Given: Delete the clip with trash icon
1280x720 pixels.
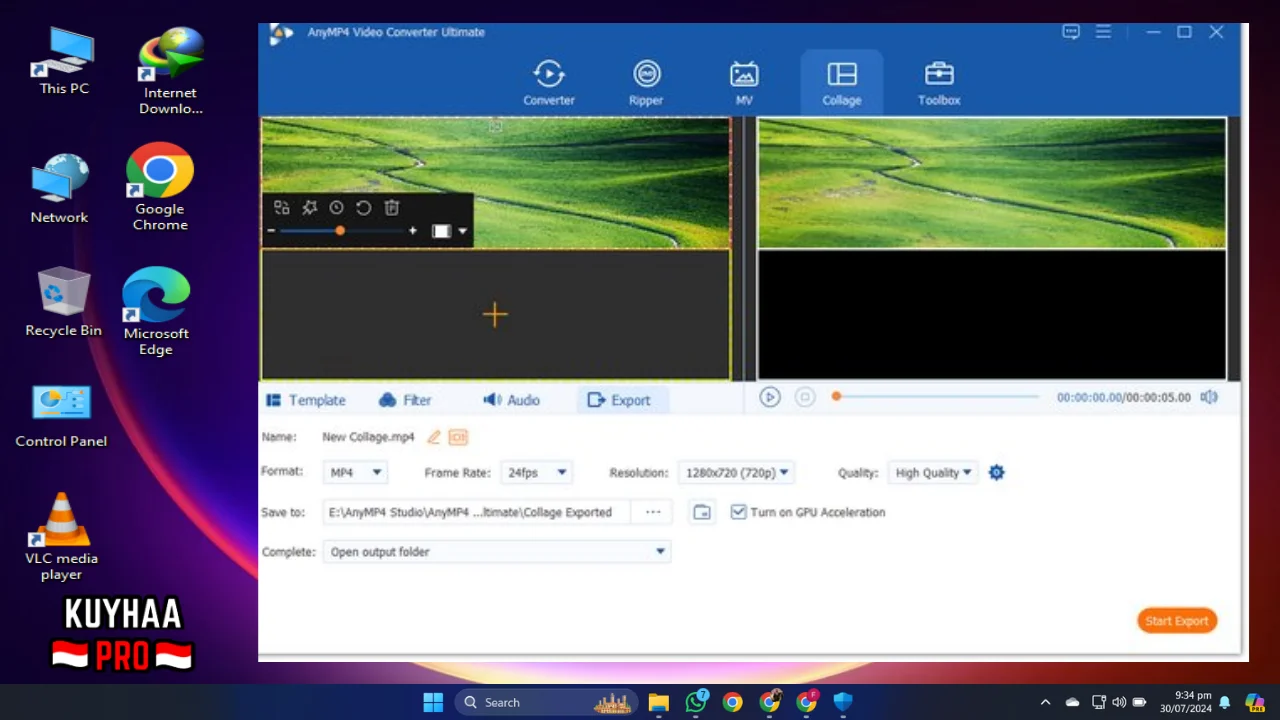Looking at the screenshot, I should click(392, 208).
